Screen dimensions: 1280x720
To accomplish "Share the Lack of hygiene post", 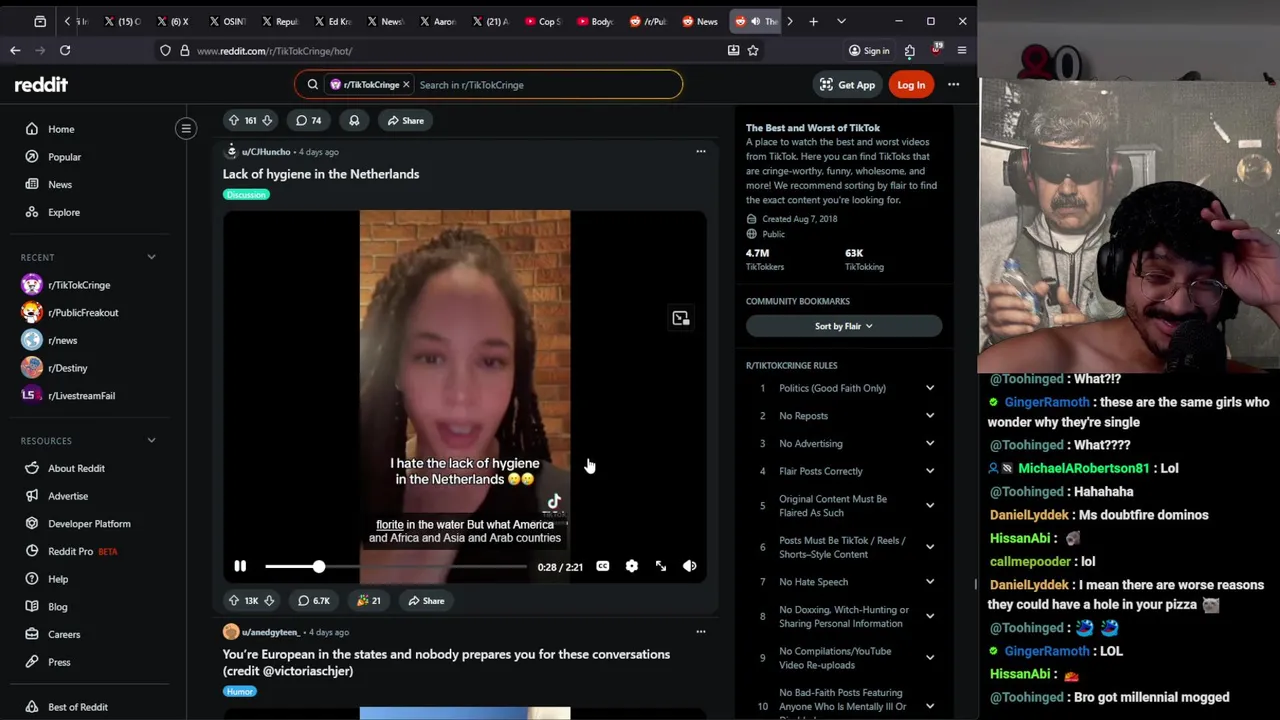I will (x=425, y=601).
